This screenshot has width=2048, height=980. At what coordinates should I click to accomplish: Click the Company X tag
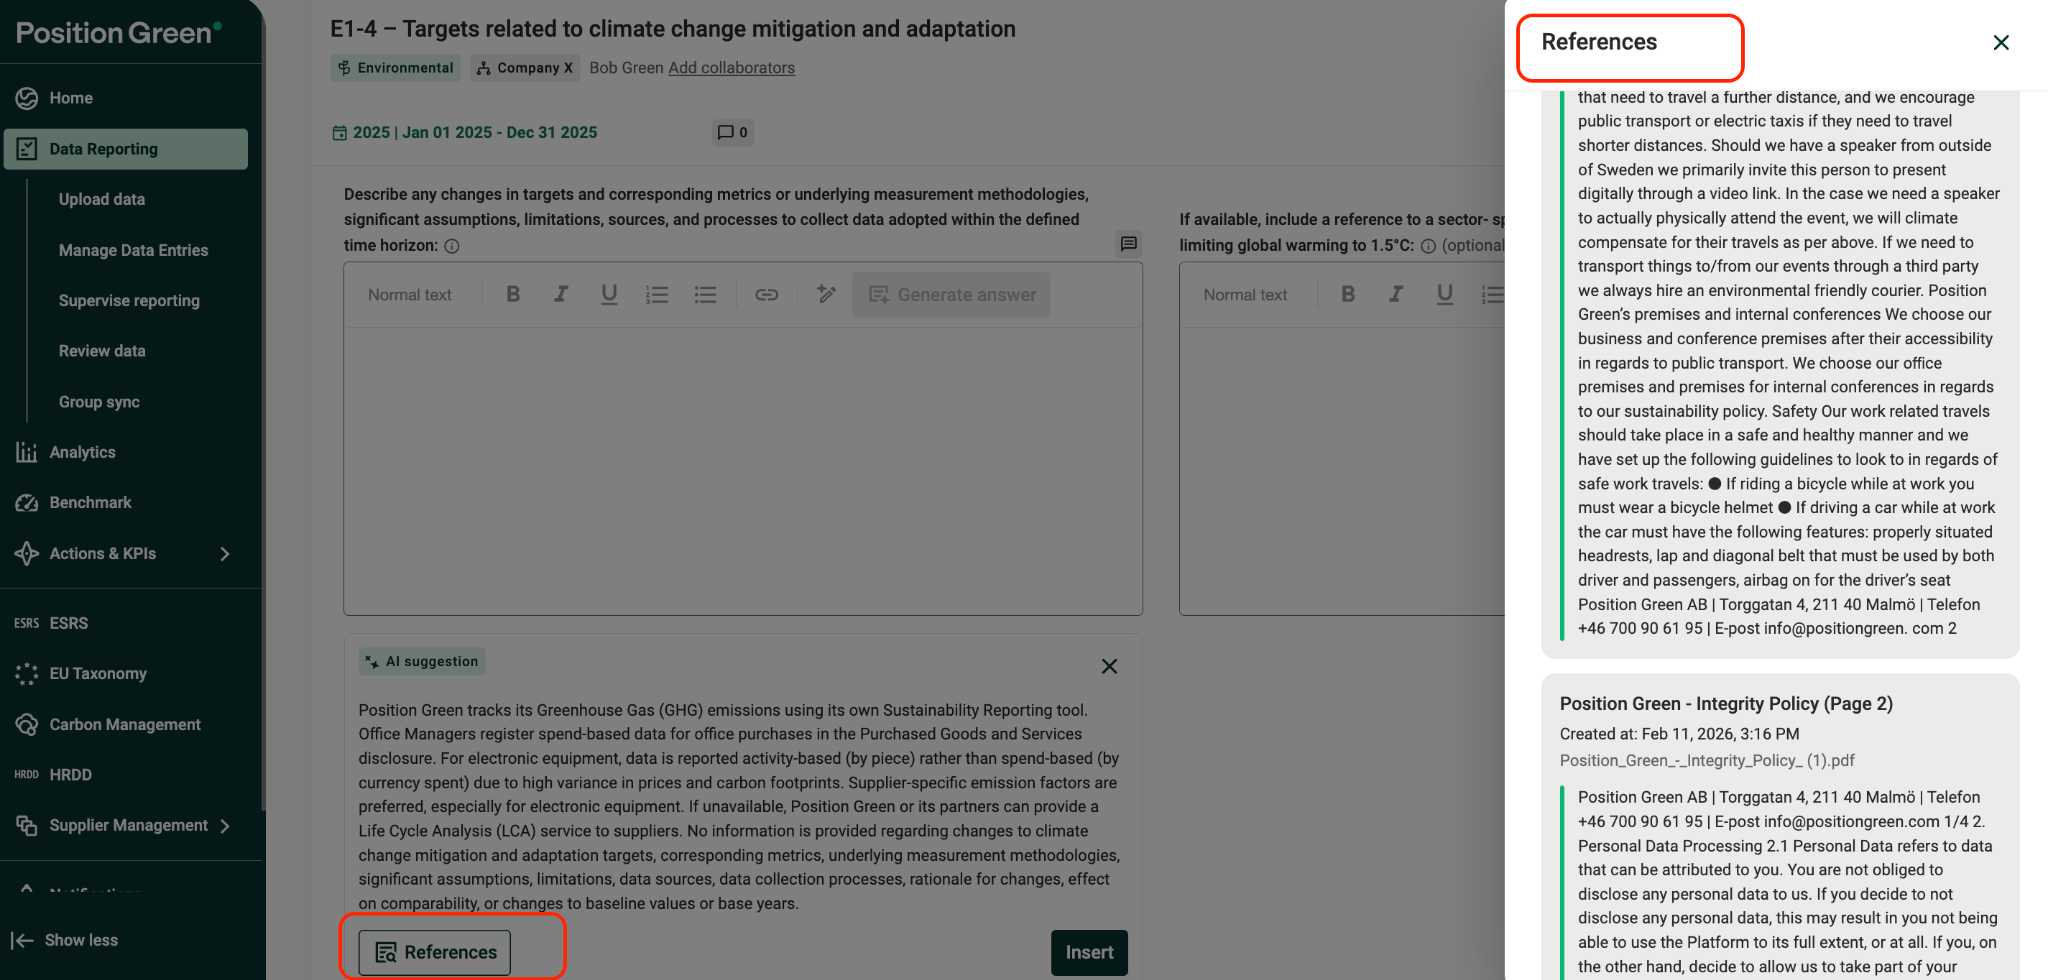[525, 68]
